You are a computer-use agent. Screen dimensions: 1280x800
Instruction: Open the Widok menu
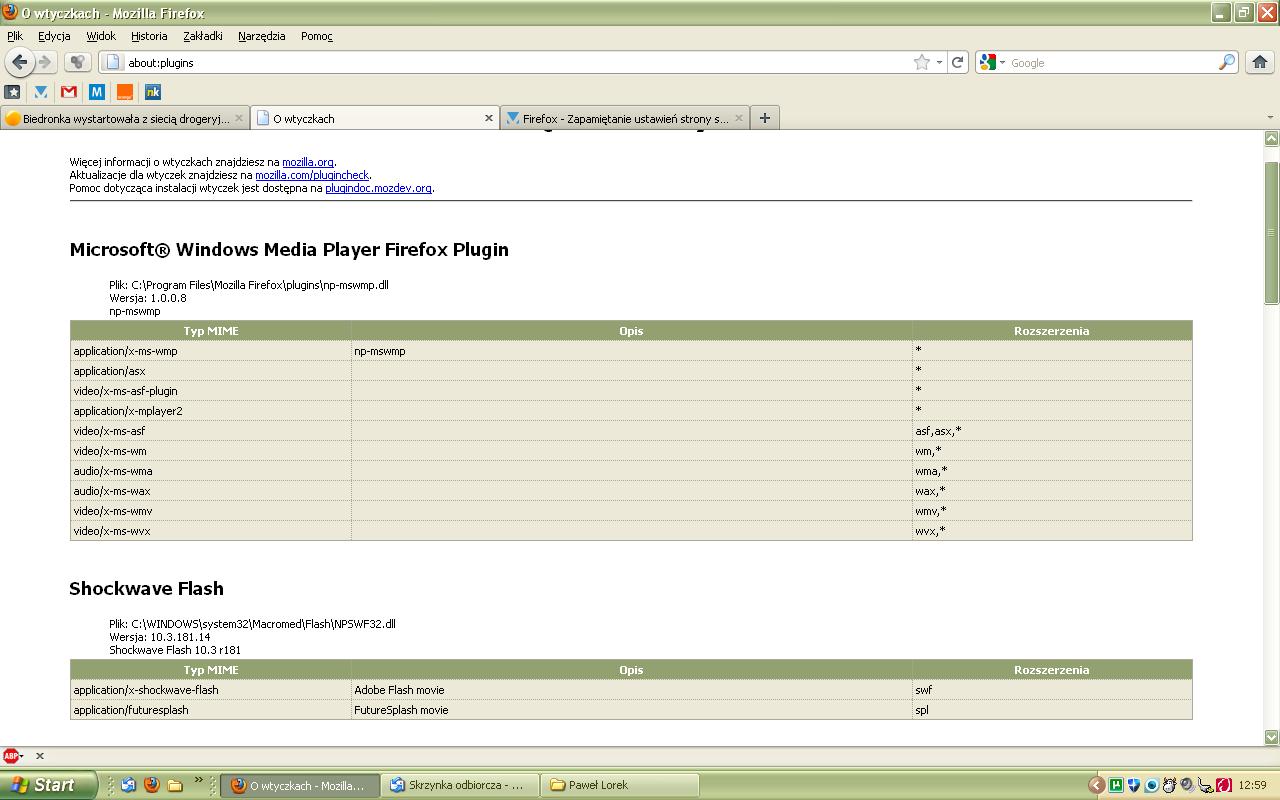101,36
